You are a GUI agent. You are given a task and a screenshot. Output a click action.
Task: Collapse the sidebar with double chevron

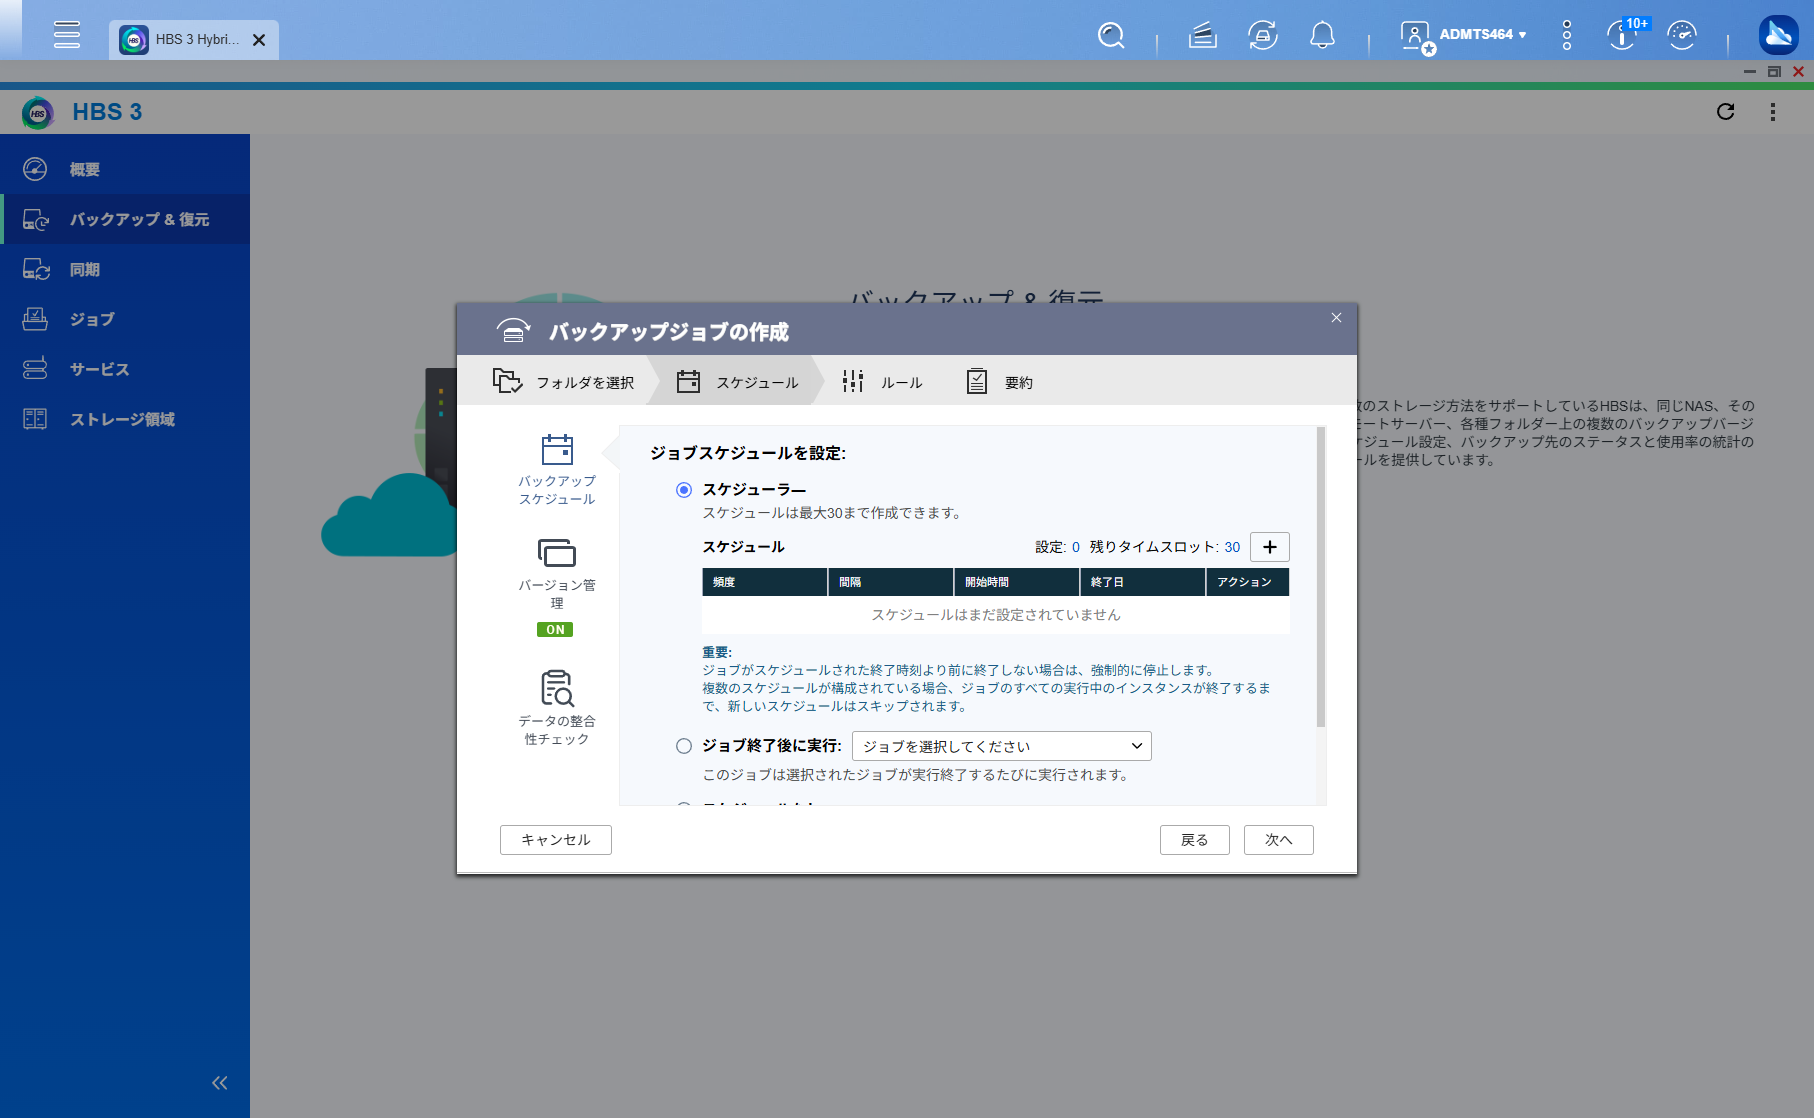(x=220, y=1083)
